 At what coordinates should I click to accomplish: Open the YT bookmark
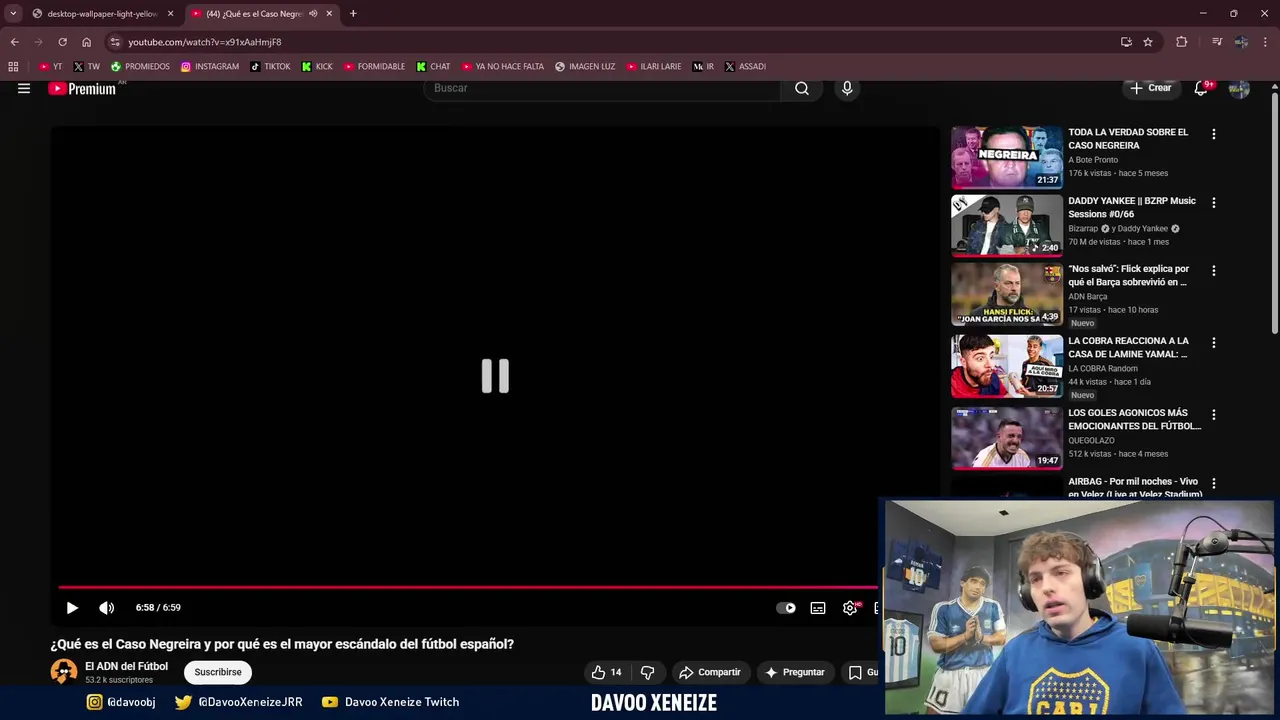tap(50, 67)
